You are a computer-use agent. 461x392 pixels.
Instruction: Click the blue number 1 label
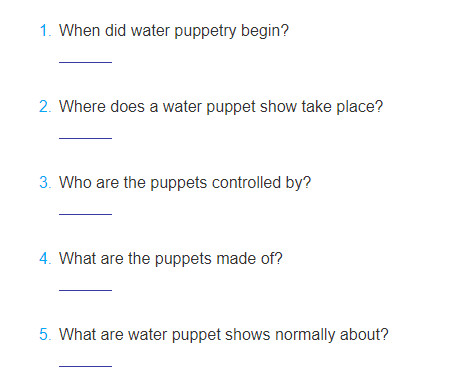pyautogui.click(x=45, y=31)
